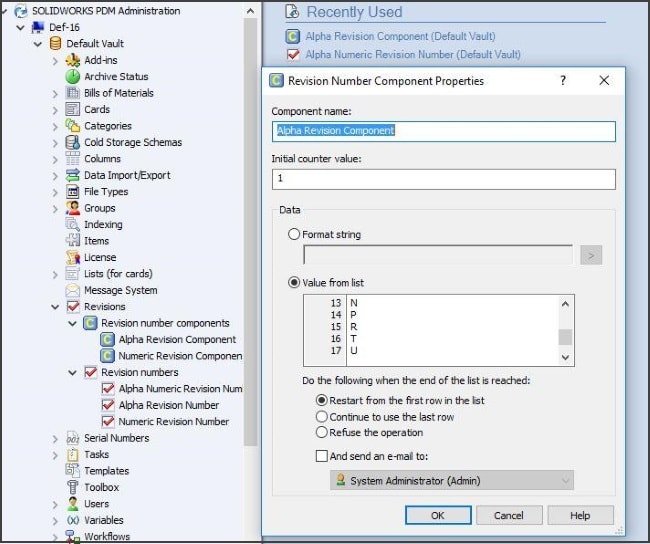Click the Columns grid icon
650x544 pixels.
click(x=73, y=159)
